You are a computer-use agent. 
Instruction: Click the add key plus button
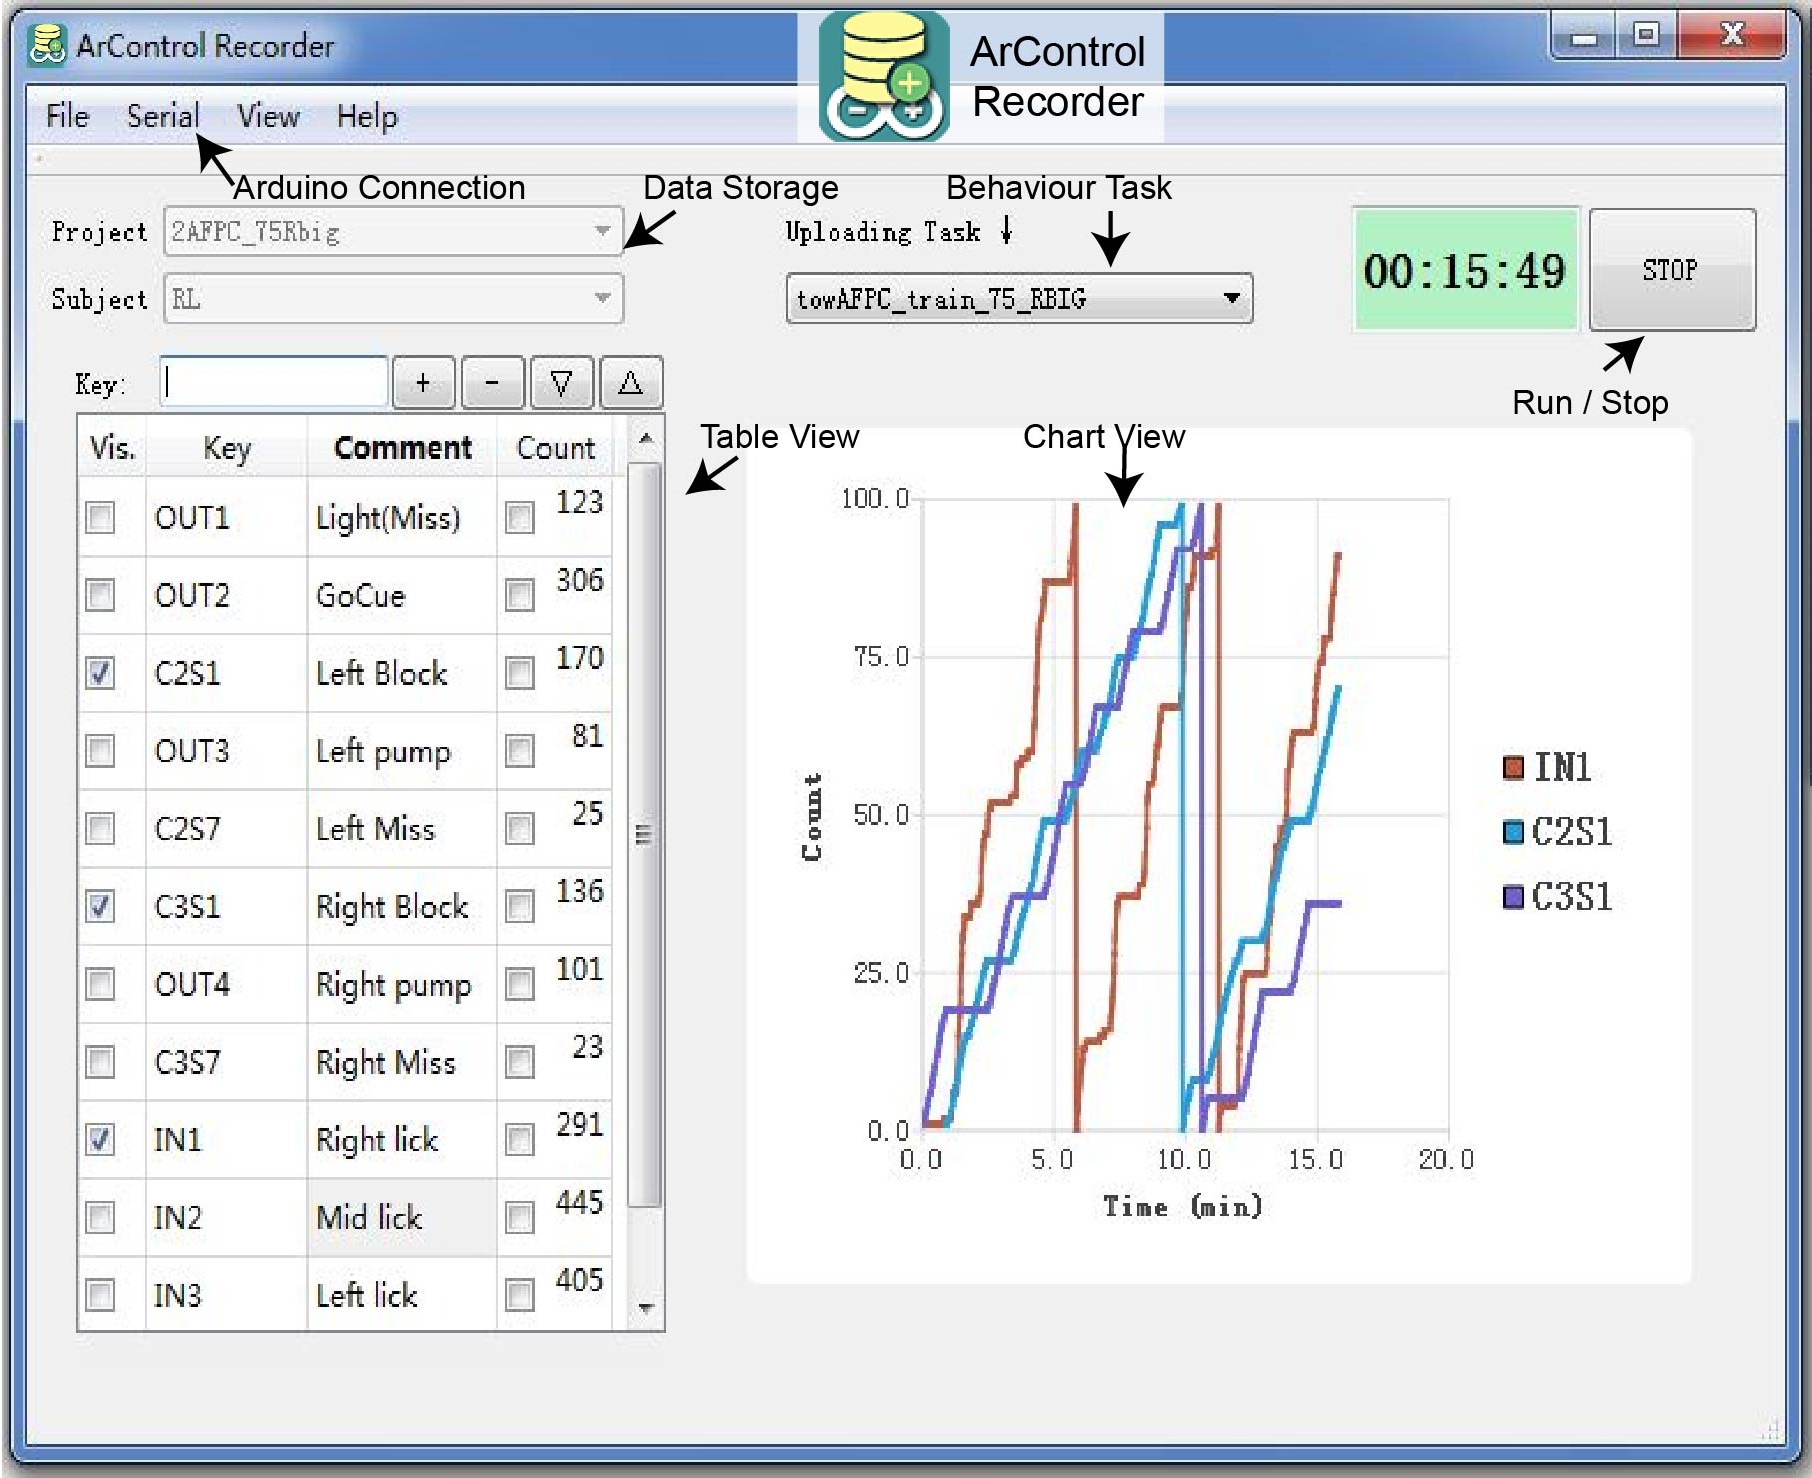point(423,383)
